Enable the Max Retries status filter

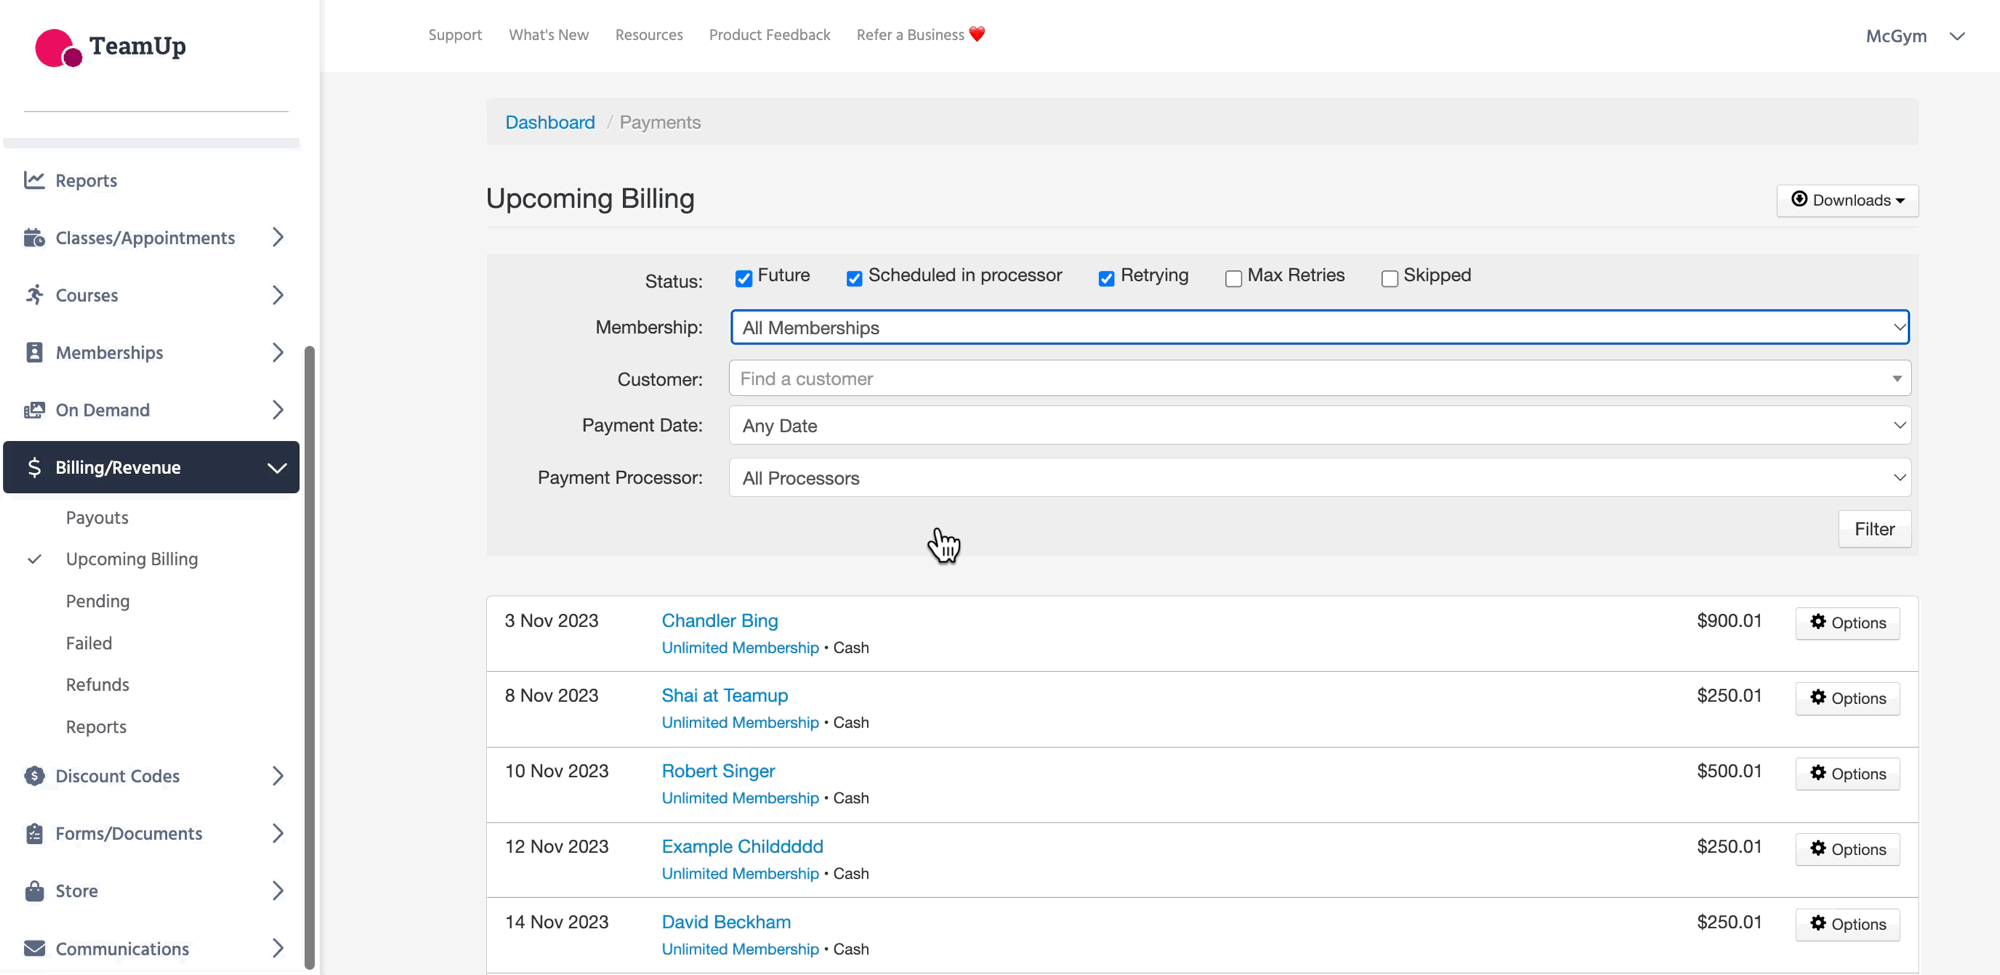pos(1233,278)
